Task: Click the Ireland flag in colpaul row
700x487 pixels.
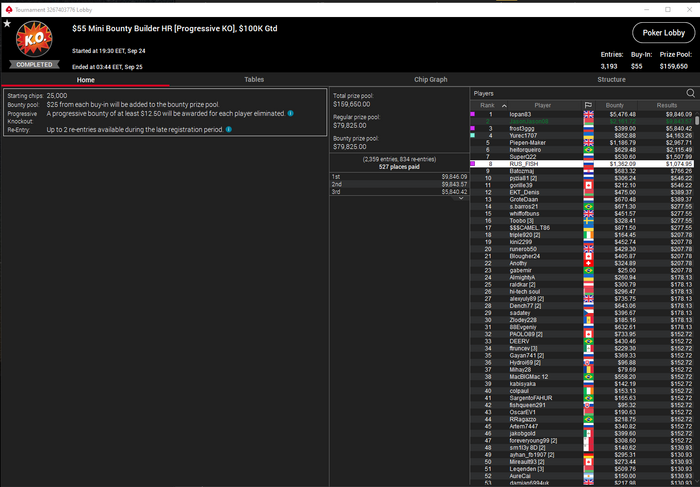Action: (588, 391)
